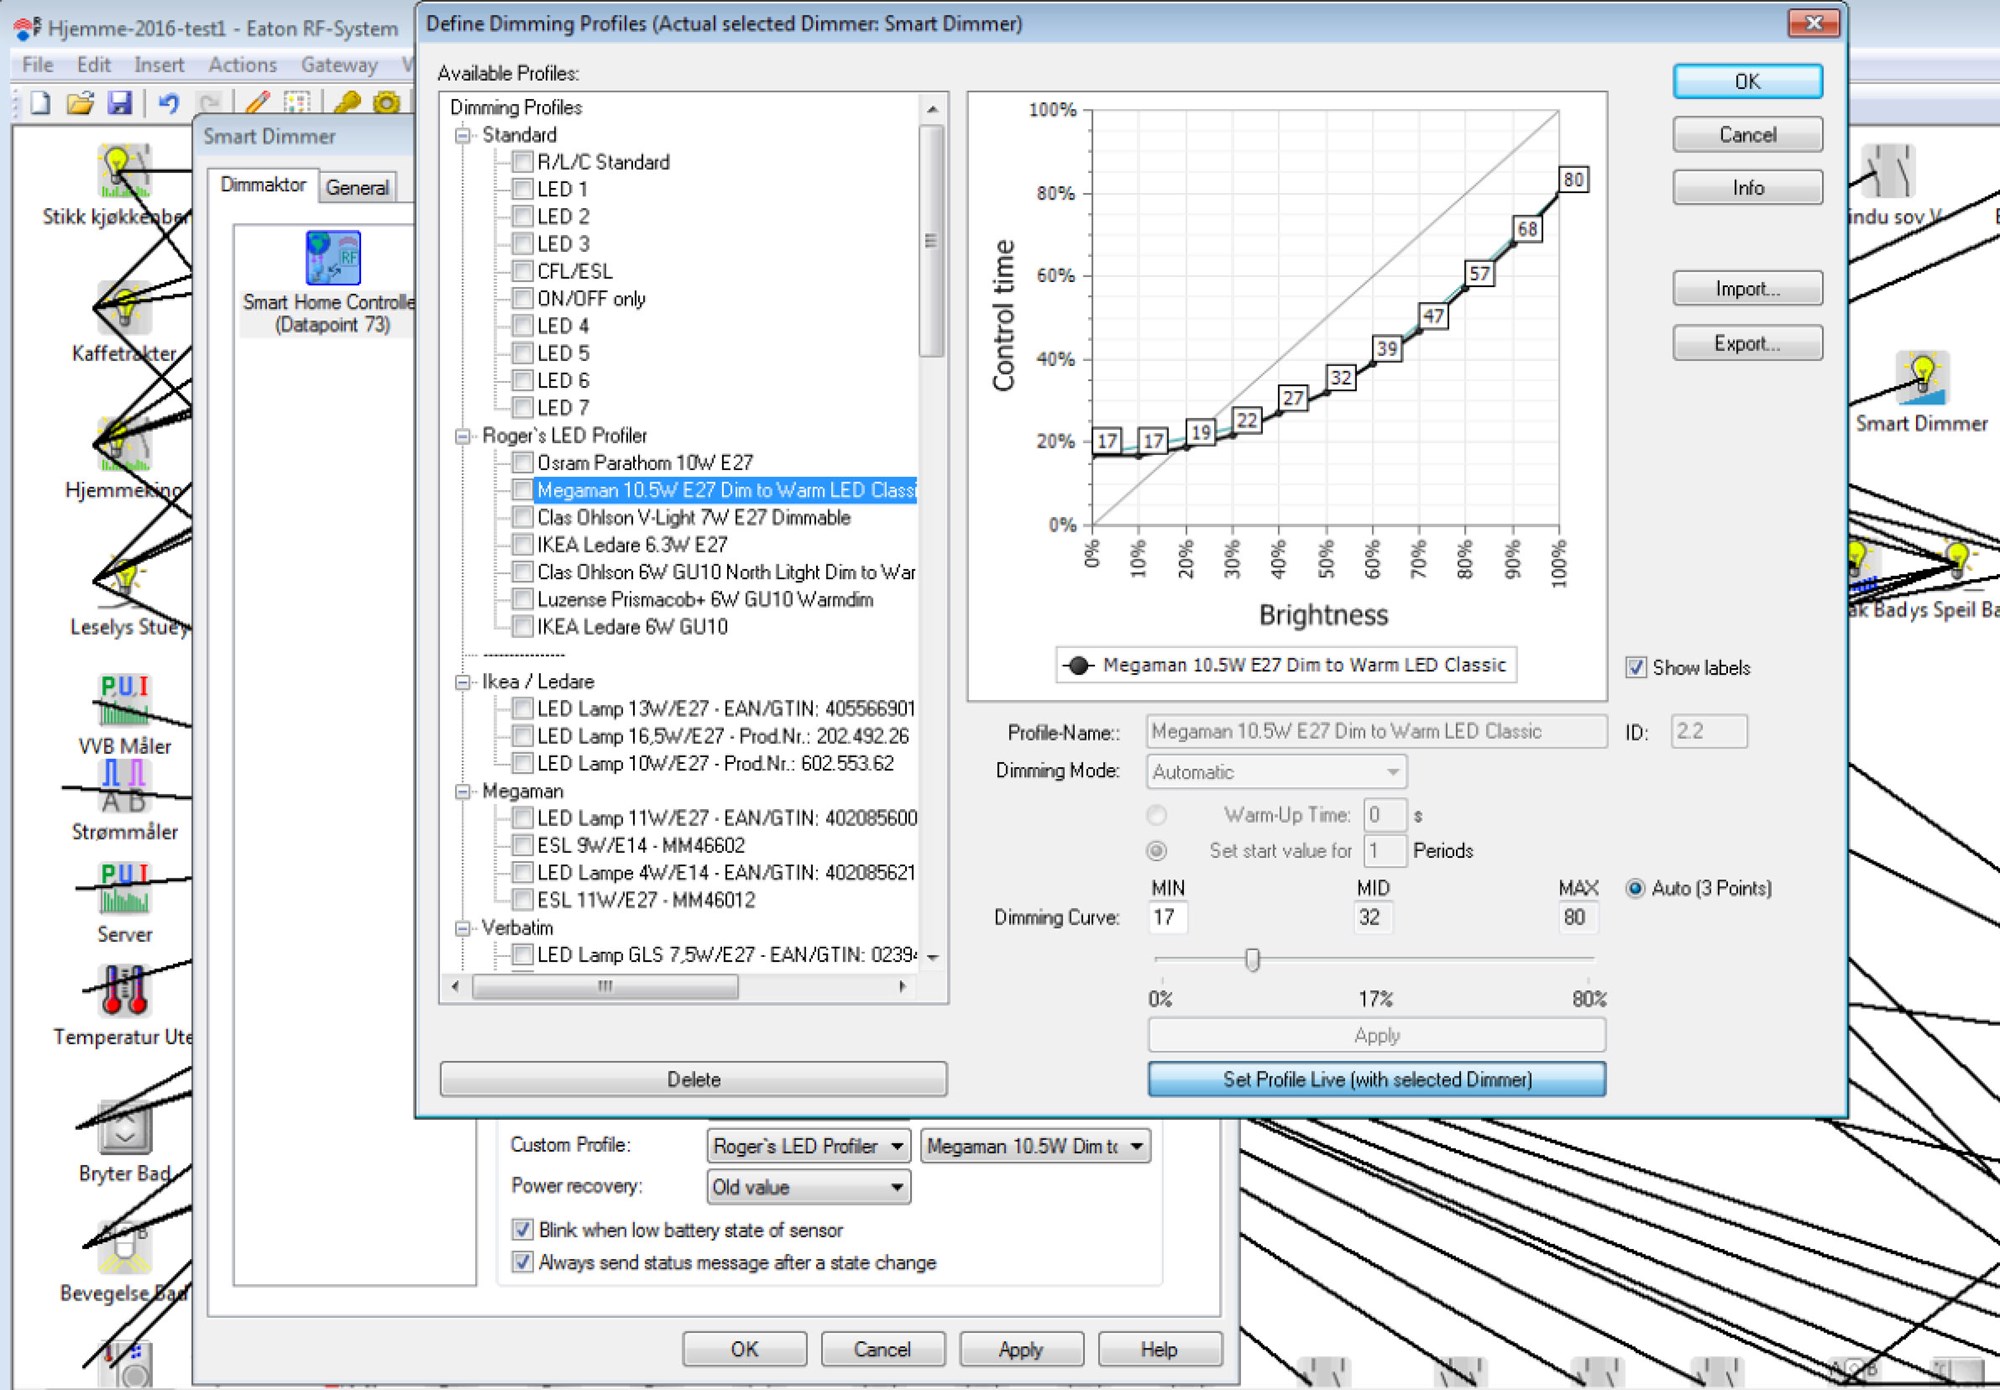Select the Server device icon
This screenshot has height=1390, width=2000.
124,889
